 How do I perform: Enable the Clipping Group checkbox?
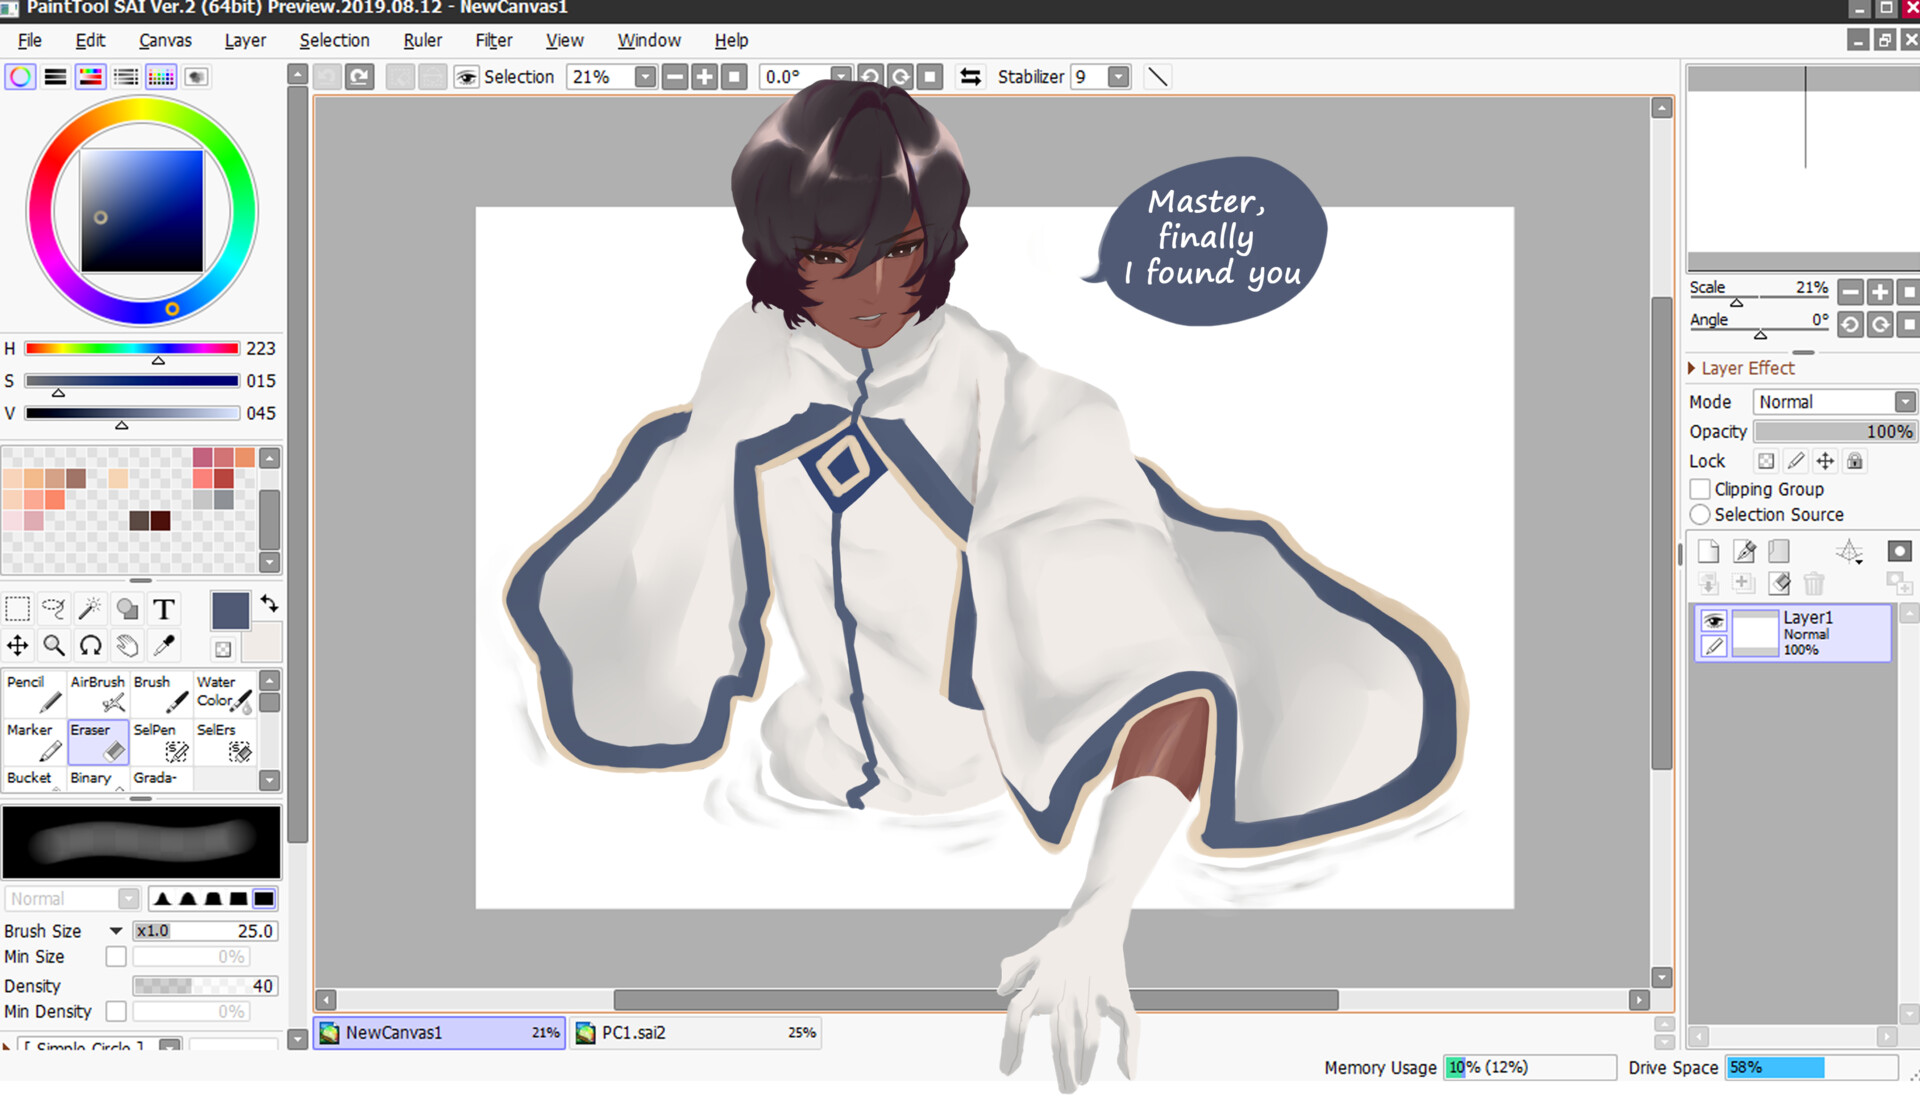tap(1700, 488)
